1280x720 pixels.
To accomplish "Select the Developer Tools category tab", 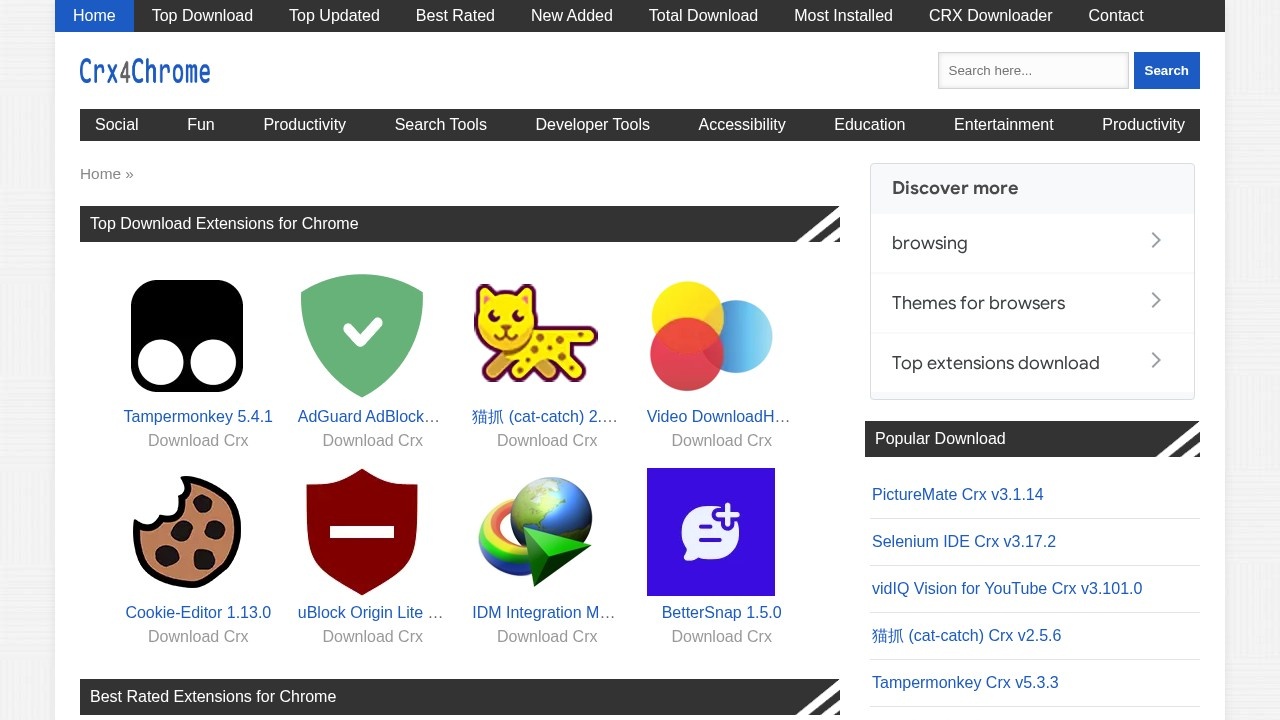I will coord(592,125).
